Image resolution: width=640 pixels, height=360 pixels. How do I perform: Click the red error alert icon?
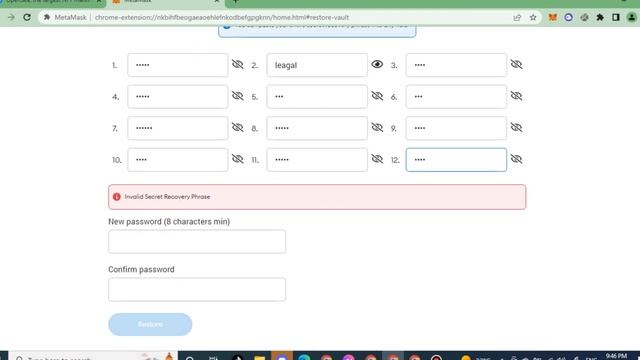[x=117, y=197]
